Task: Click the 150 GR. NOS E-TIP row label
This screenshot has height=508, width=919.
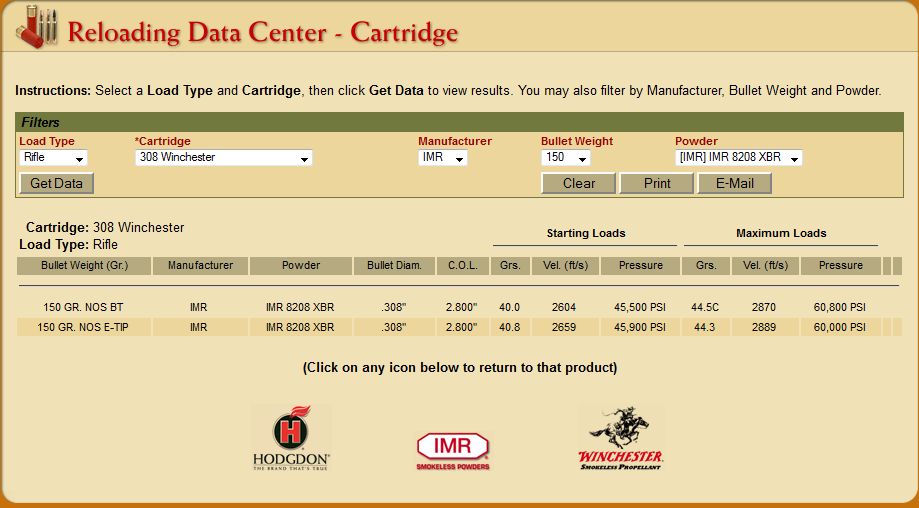Action: pos(83,328)
